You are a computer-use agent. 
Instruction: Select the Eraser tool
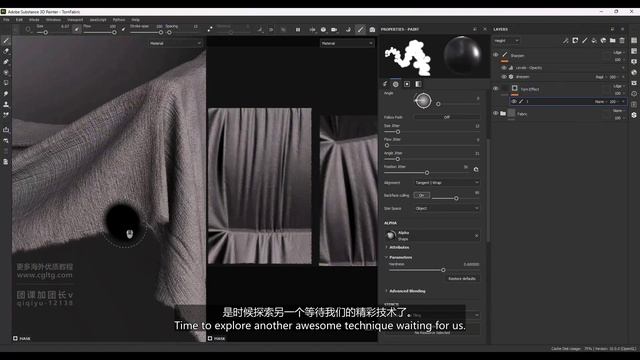[6, 51]
